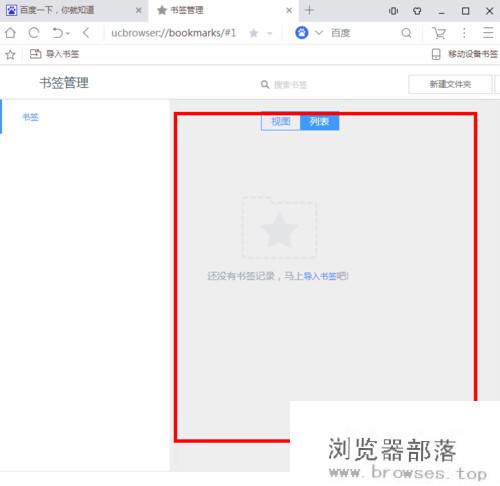Click the undo closed tab icon
Image resolution: width=500 pixels, height=486 pixels.
coord(58,33)
